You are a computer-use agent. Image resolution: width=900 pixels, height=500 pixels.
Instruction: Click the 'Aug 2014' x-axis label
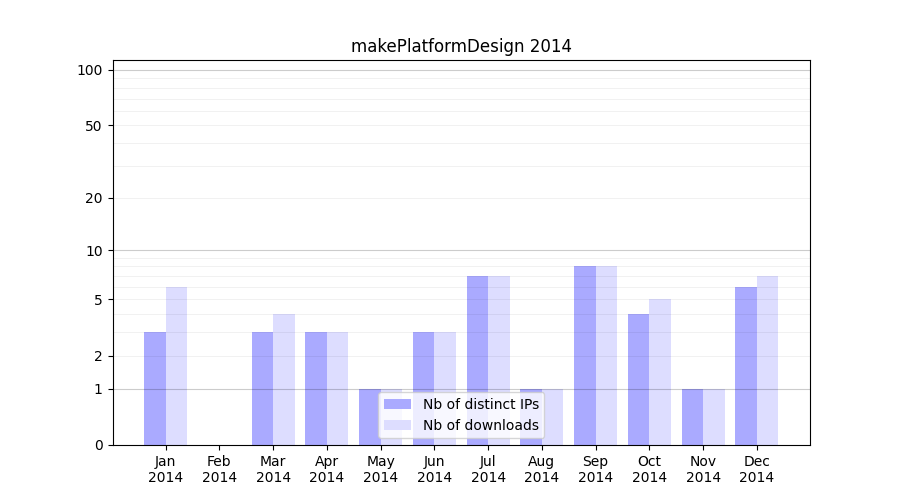coord(541,469)
